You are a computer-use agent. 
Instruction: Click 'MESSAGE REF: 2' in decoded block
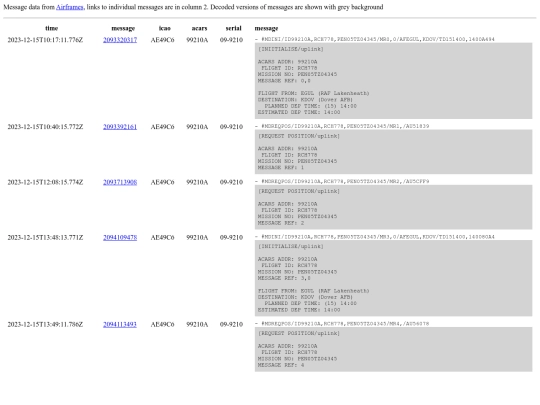[281, 223]
